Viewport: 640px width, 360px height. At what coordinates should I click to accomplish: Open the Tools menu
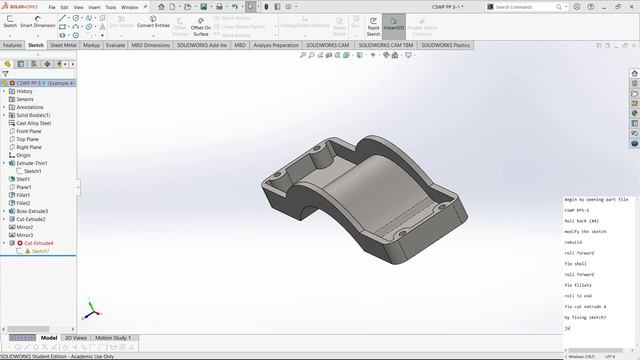pos(111,7)
